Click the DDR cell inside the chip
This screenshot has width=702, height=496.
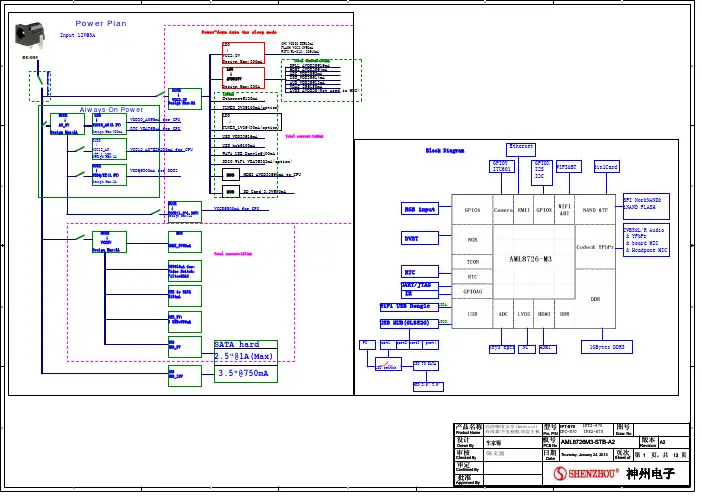595,298
